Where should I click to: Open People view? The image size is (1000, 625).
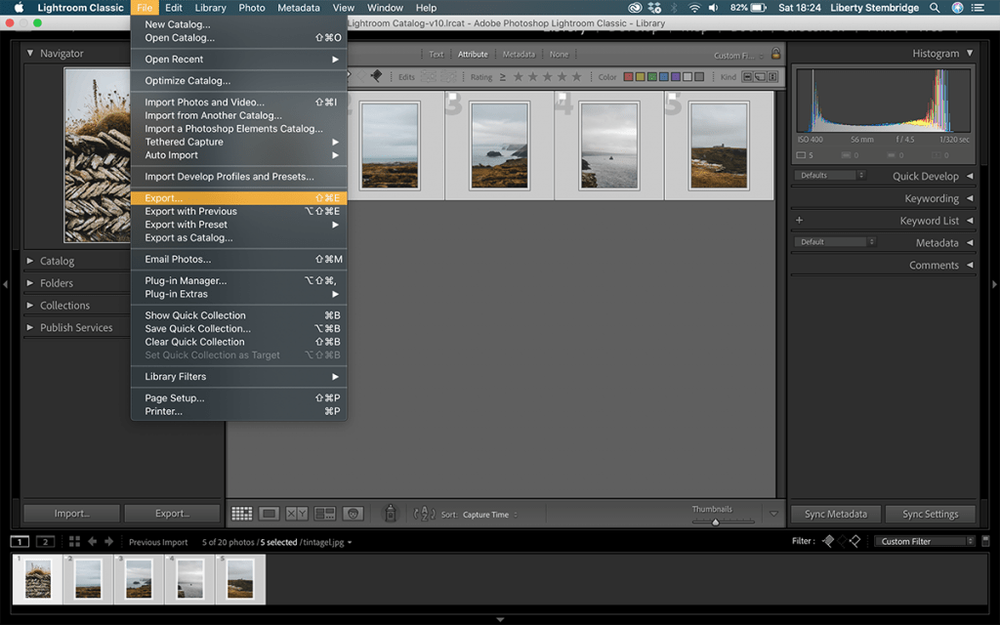pyautogui.click(x=353, y=513)
